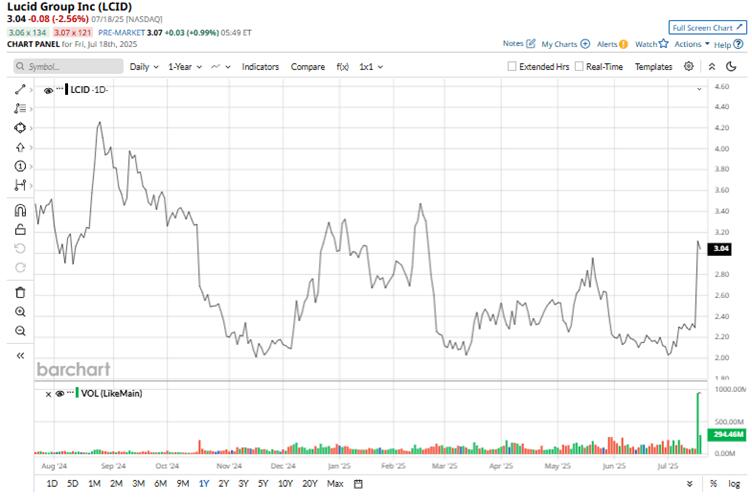Remove the VOL study with X

[48, 394]
